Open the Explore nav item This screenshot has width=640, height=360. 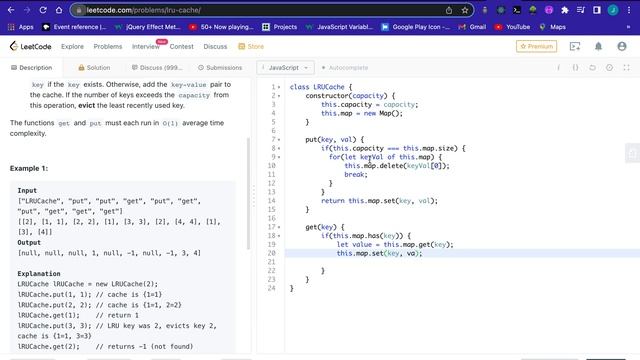point(72,47)
